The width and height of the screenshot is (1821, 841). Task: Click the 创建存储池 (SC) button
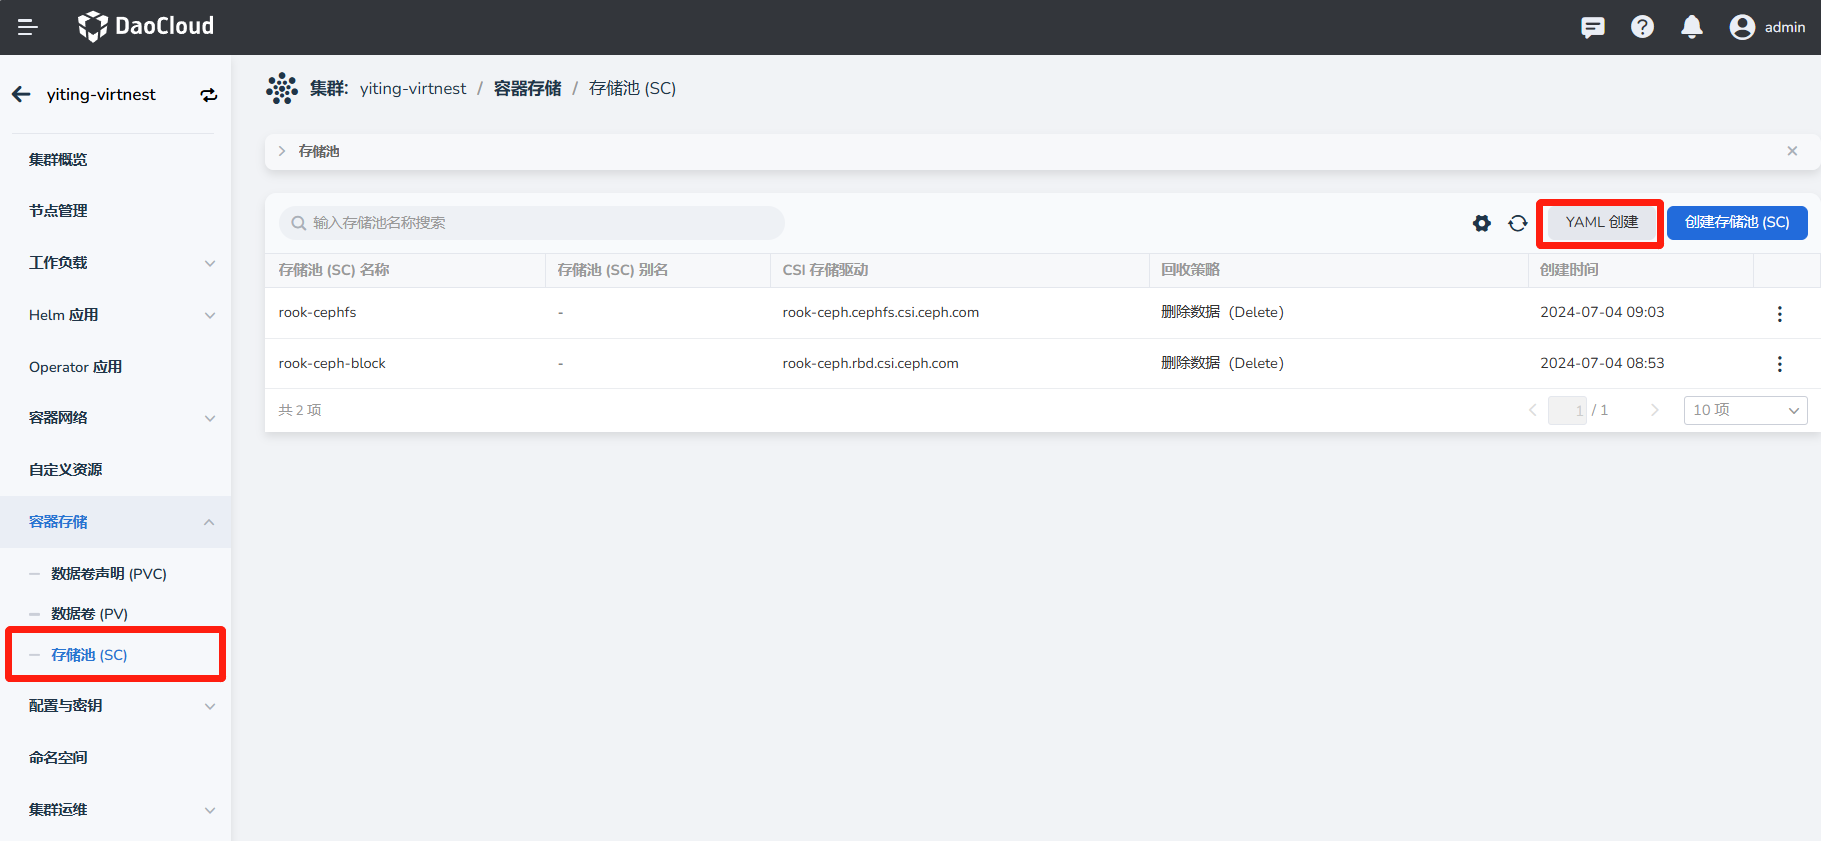click(x=1736, y=223)
